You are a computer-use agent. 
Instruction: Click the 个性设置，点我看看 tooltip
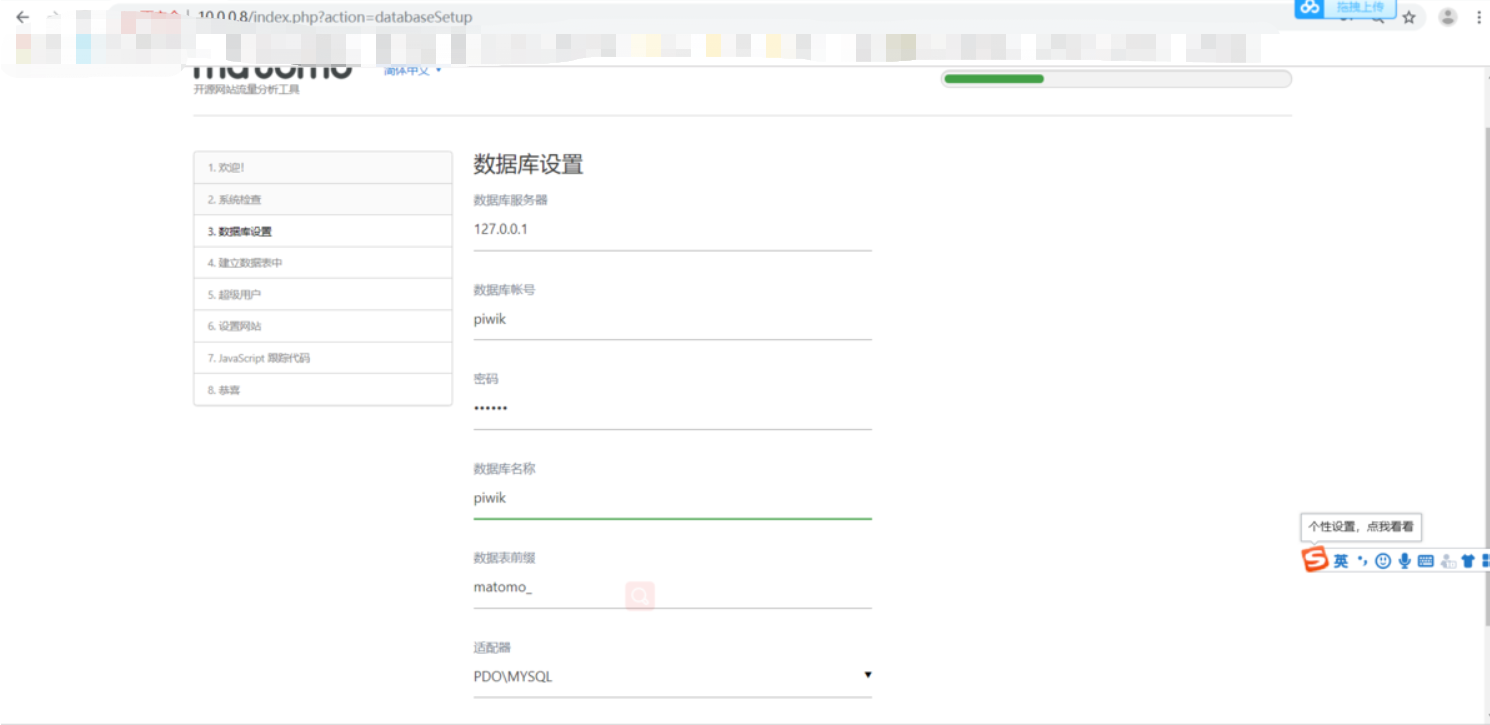tap(1360, 526)
